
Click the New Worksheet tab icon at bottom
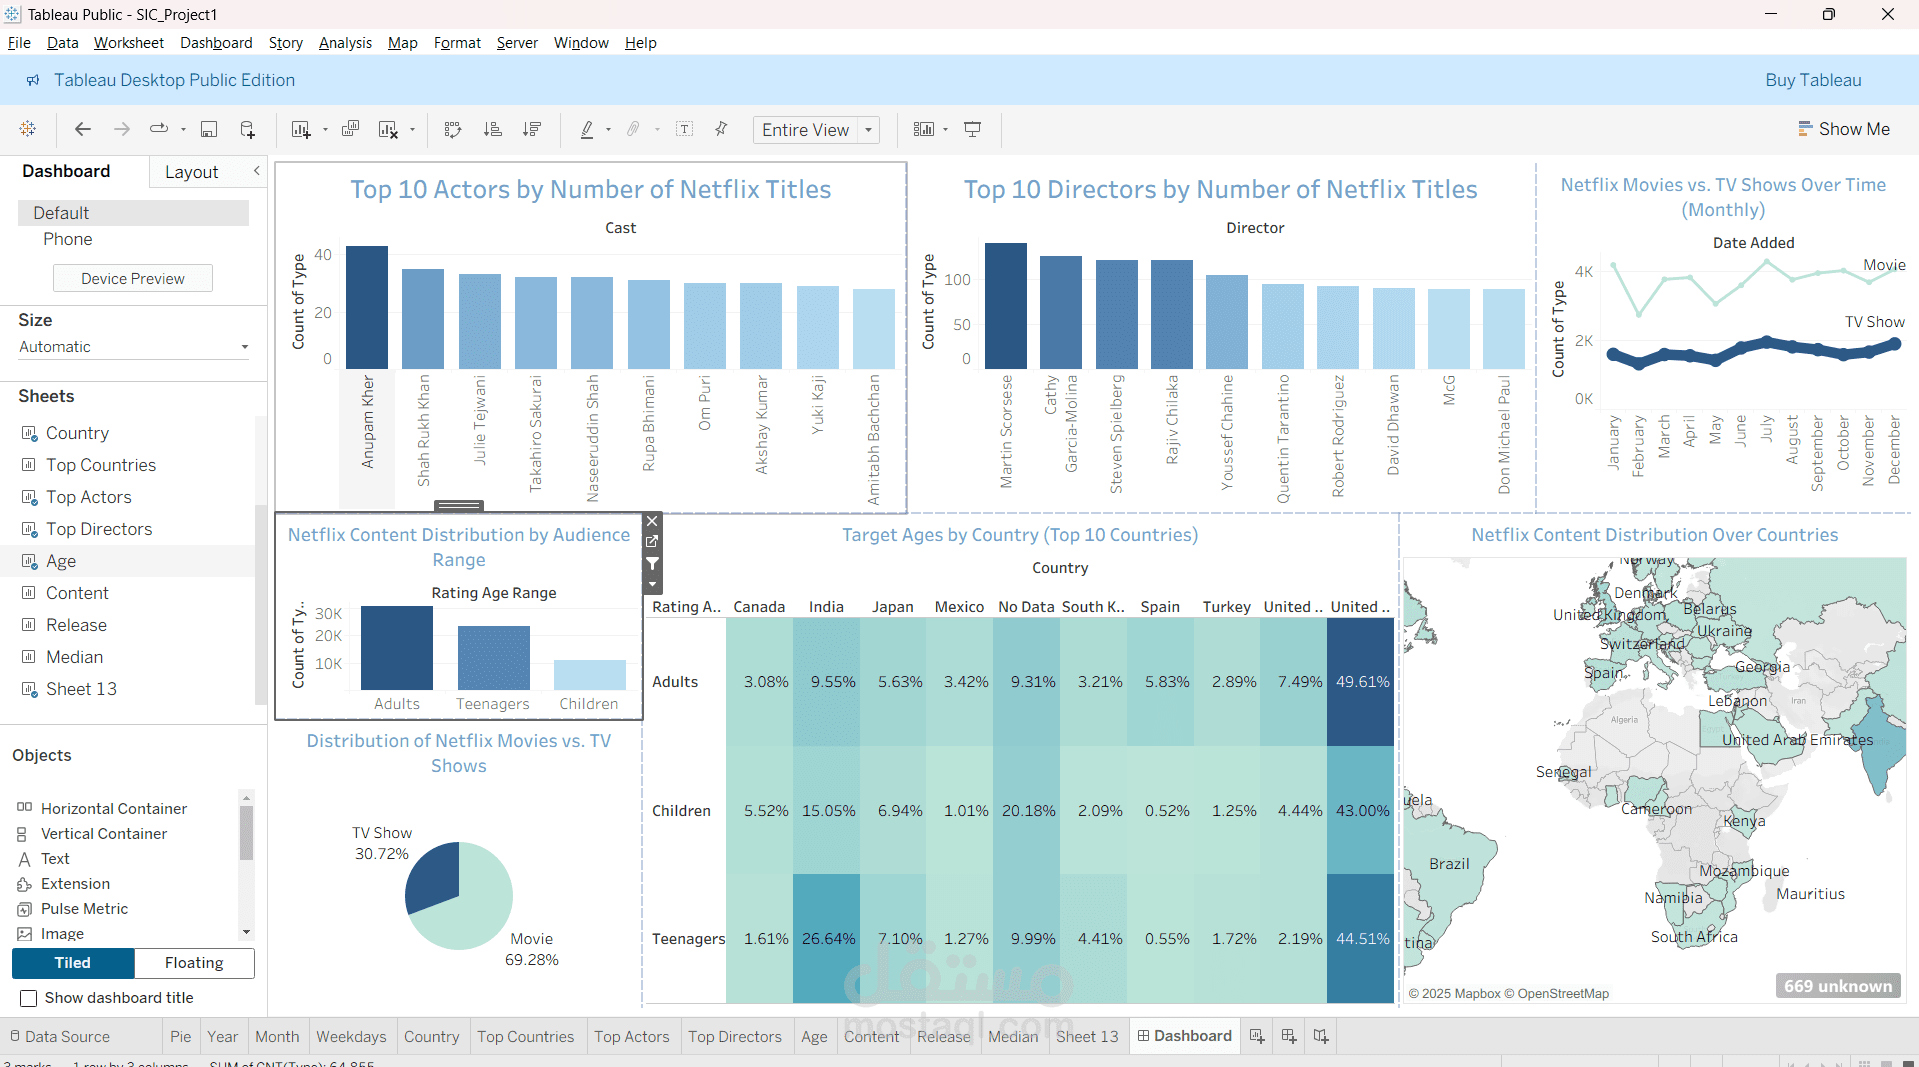1257,1036
